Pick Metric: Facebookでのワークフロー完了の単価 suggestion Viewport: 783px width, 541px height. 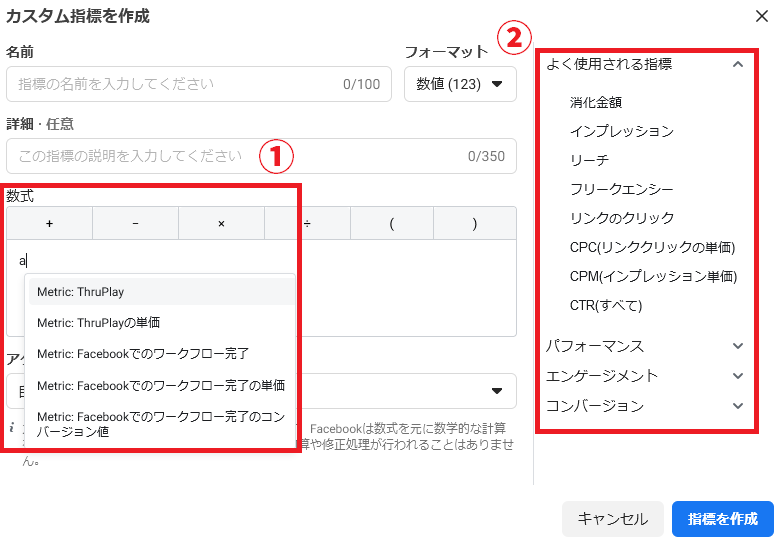[160, 385]
